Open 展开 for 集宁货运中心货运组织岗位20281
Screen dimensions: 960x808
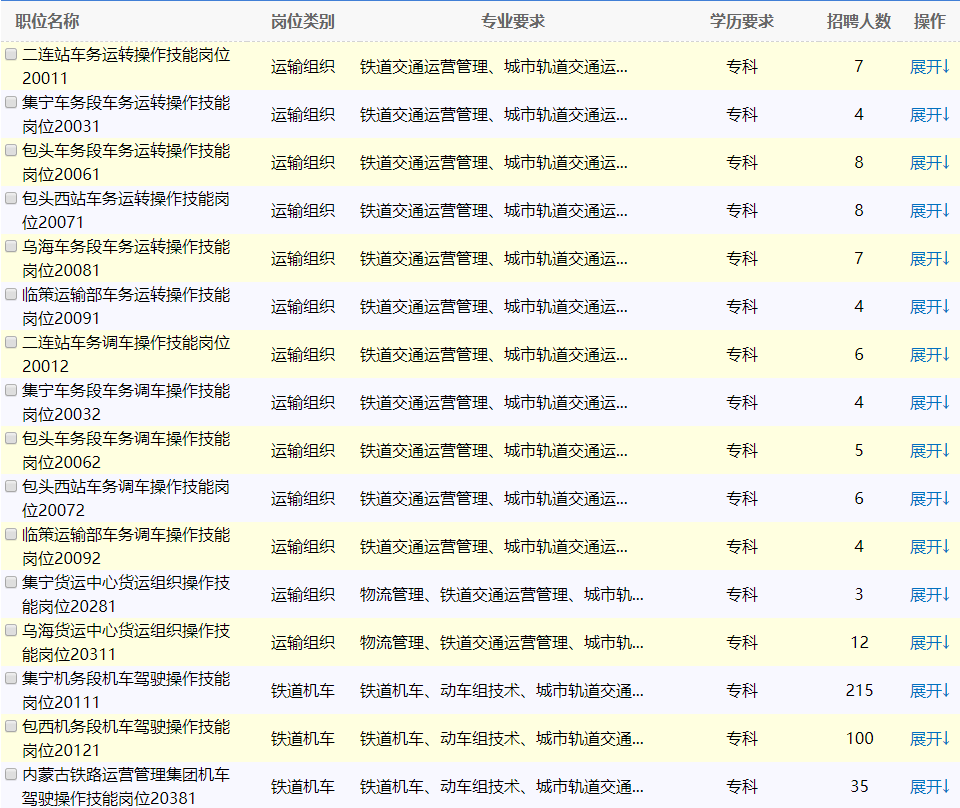pos(928,595)
